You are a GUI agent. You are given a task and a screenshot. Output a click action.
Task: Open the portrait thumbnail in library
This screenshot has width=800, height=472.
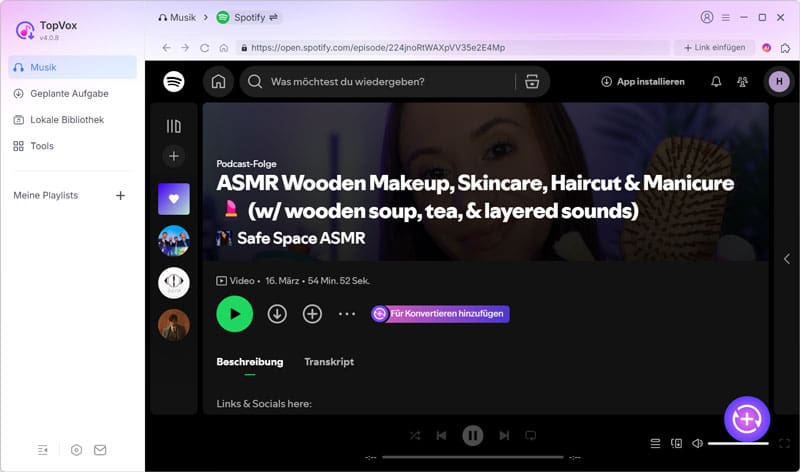[174, 325]
